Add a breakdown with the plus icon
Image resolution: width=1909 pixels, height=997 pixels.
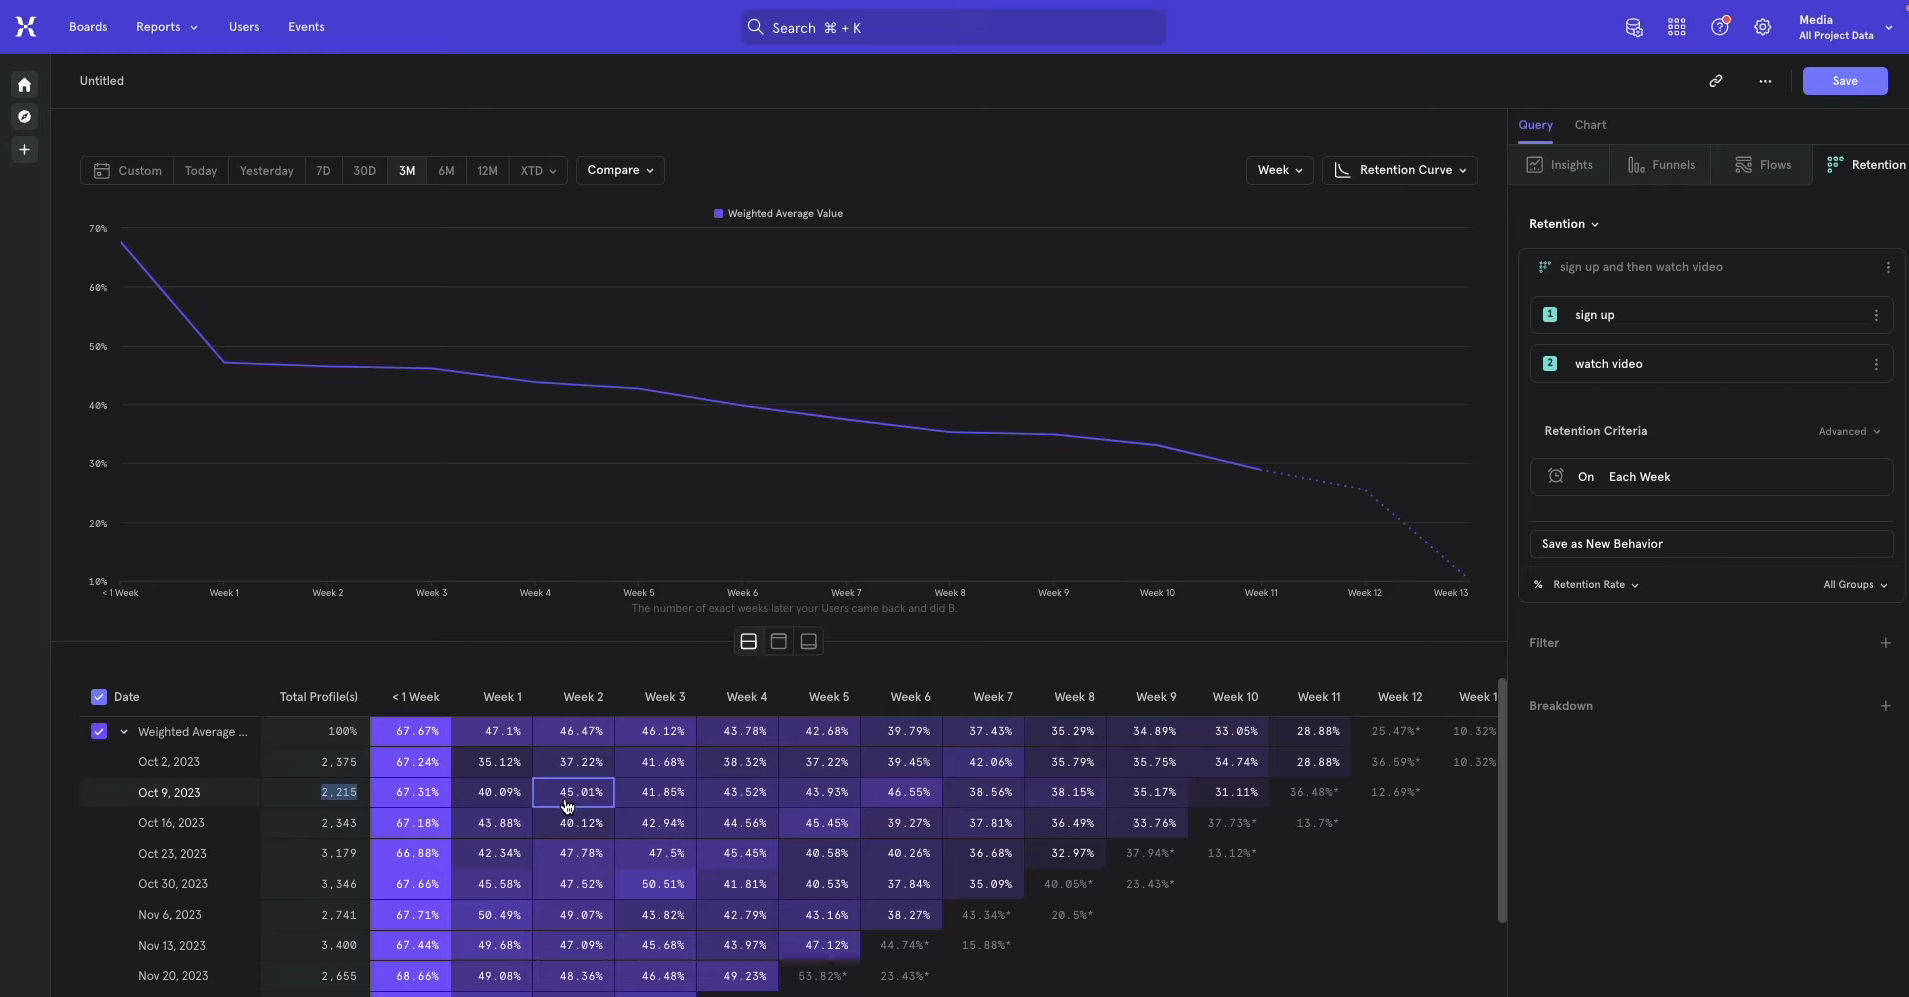pyautogui.click(x=1885, y=706)
